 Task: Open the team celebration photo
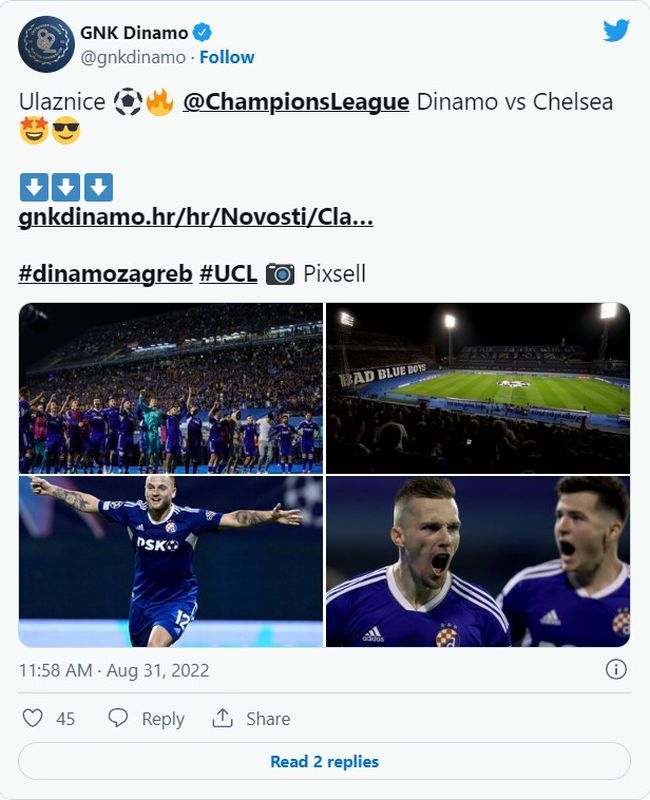(x=171, y=388)
